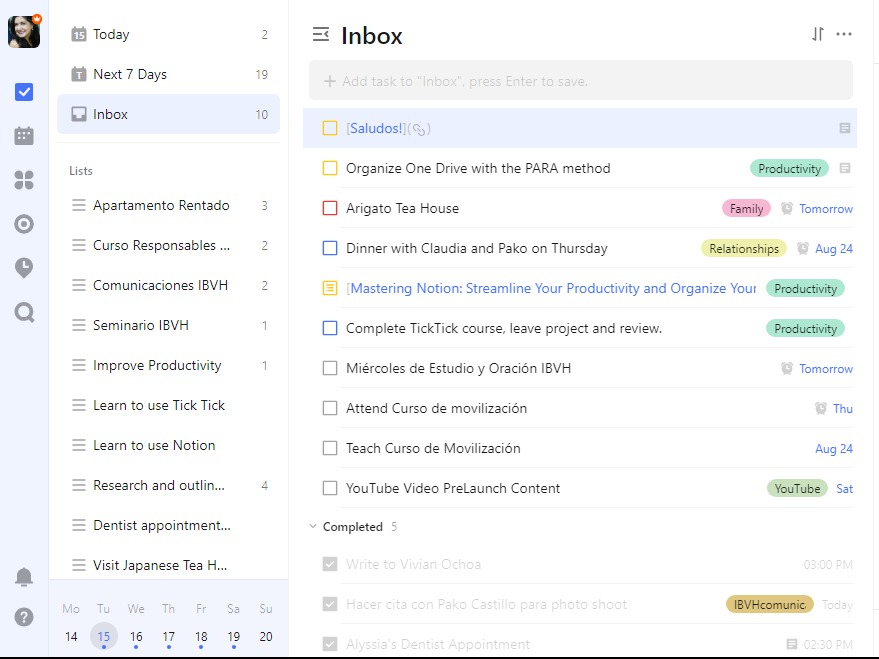Open the Pomodoro focus circle icon
The width and height of the screenshot is (879, 659).
tap(24, 224)
